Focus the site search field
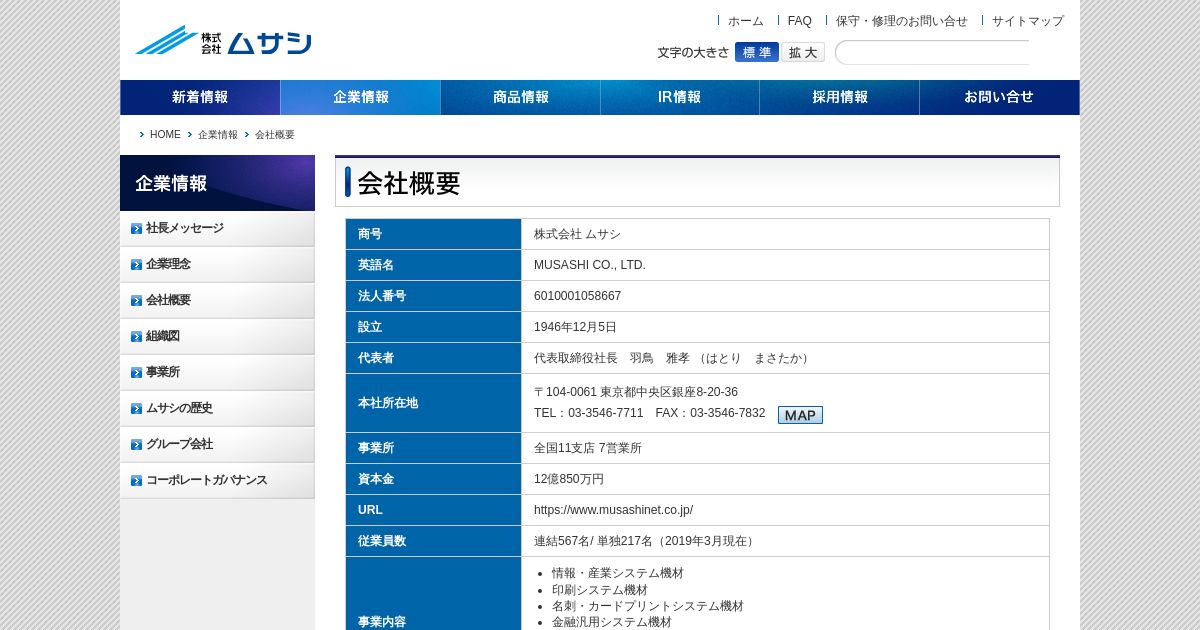Image resolution: width=1200 pixels, height=630 pixels. [x=932, y=52]
